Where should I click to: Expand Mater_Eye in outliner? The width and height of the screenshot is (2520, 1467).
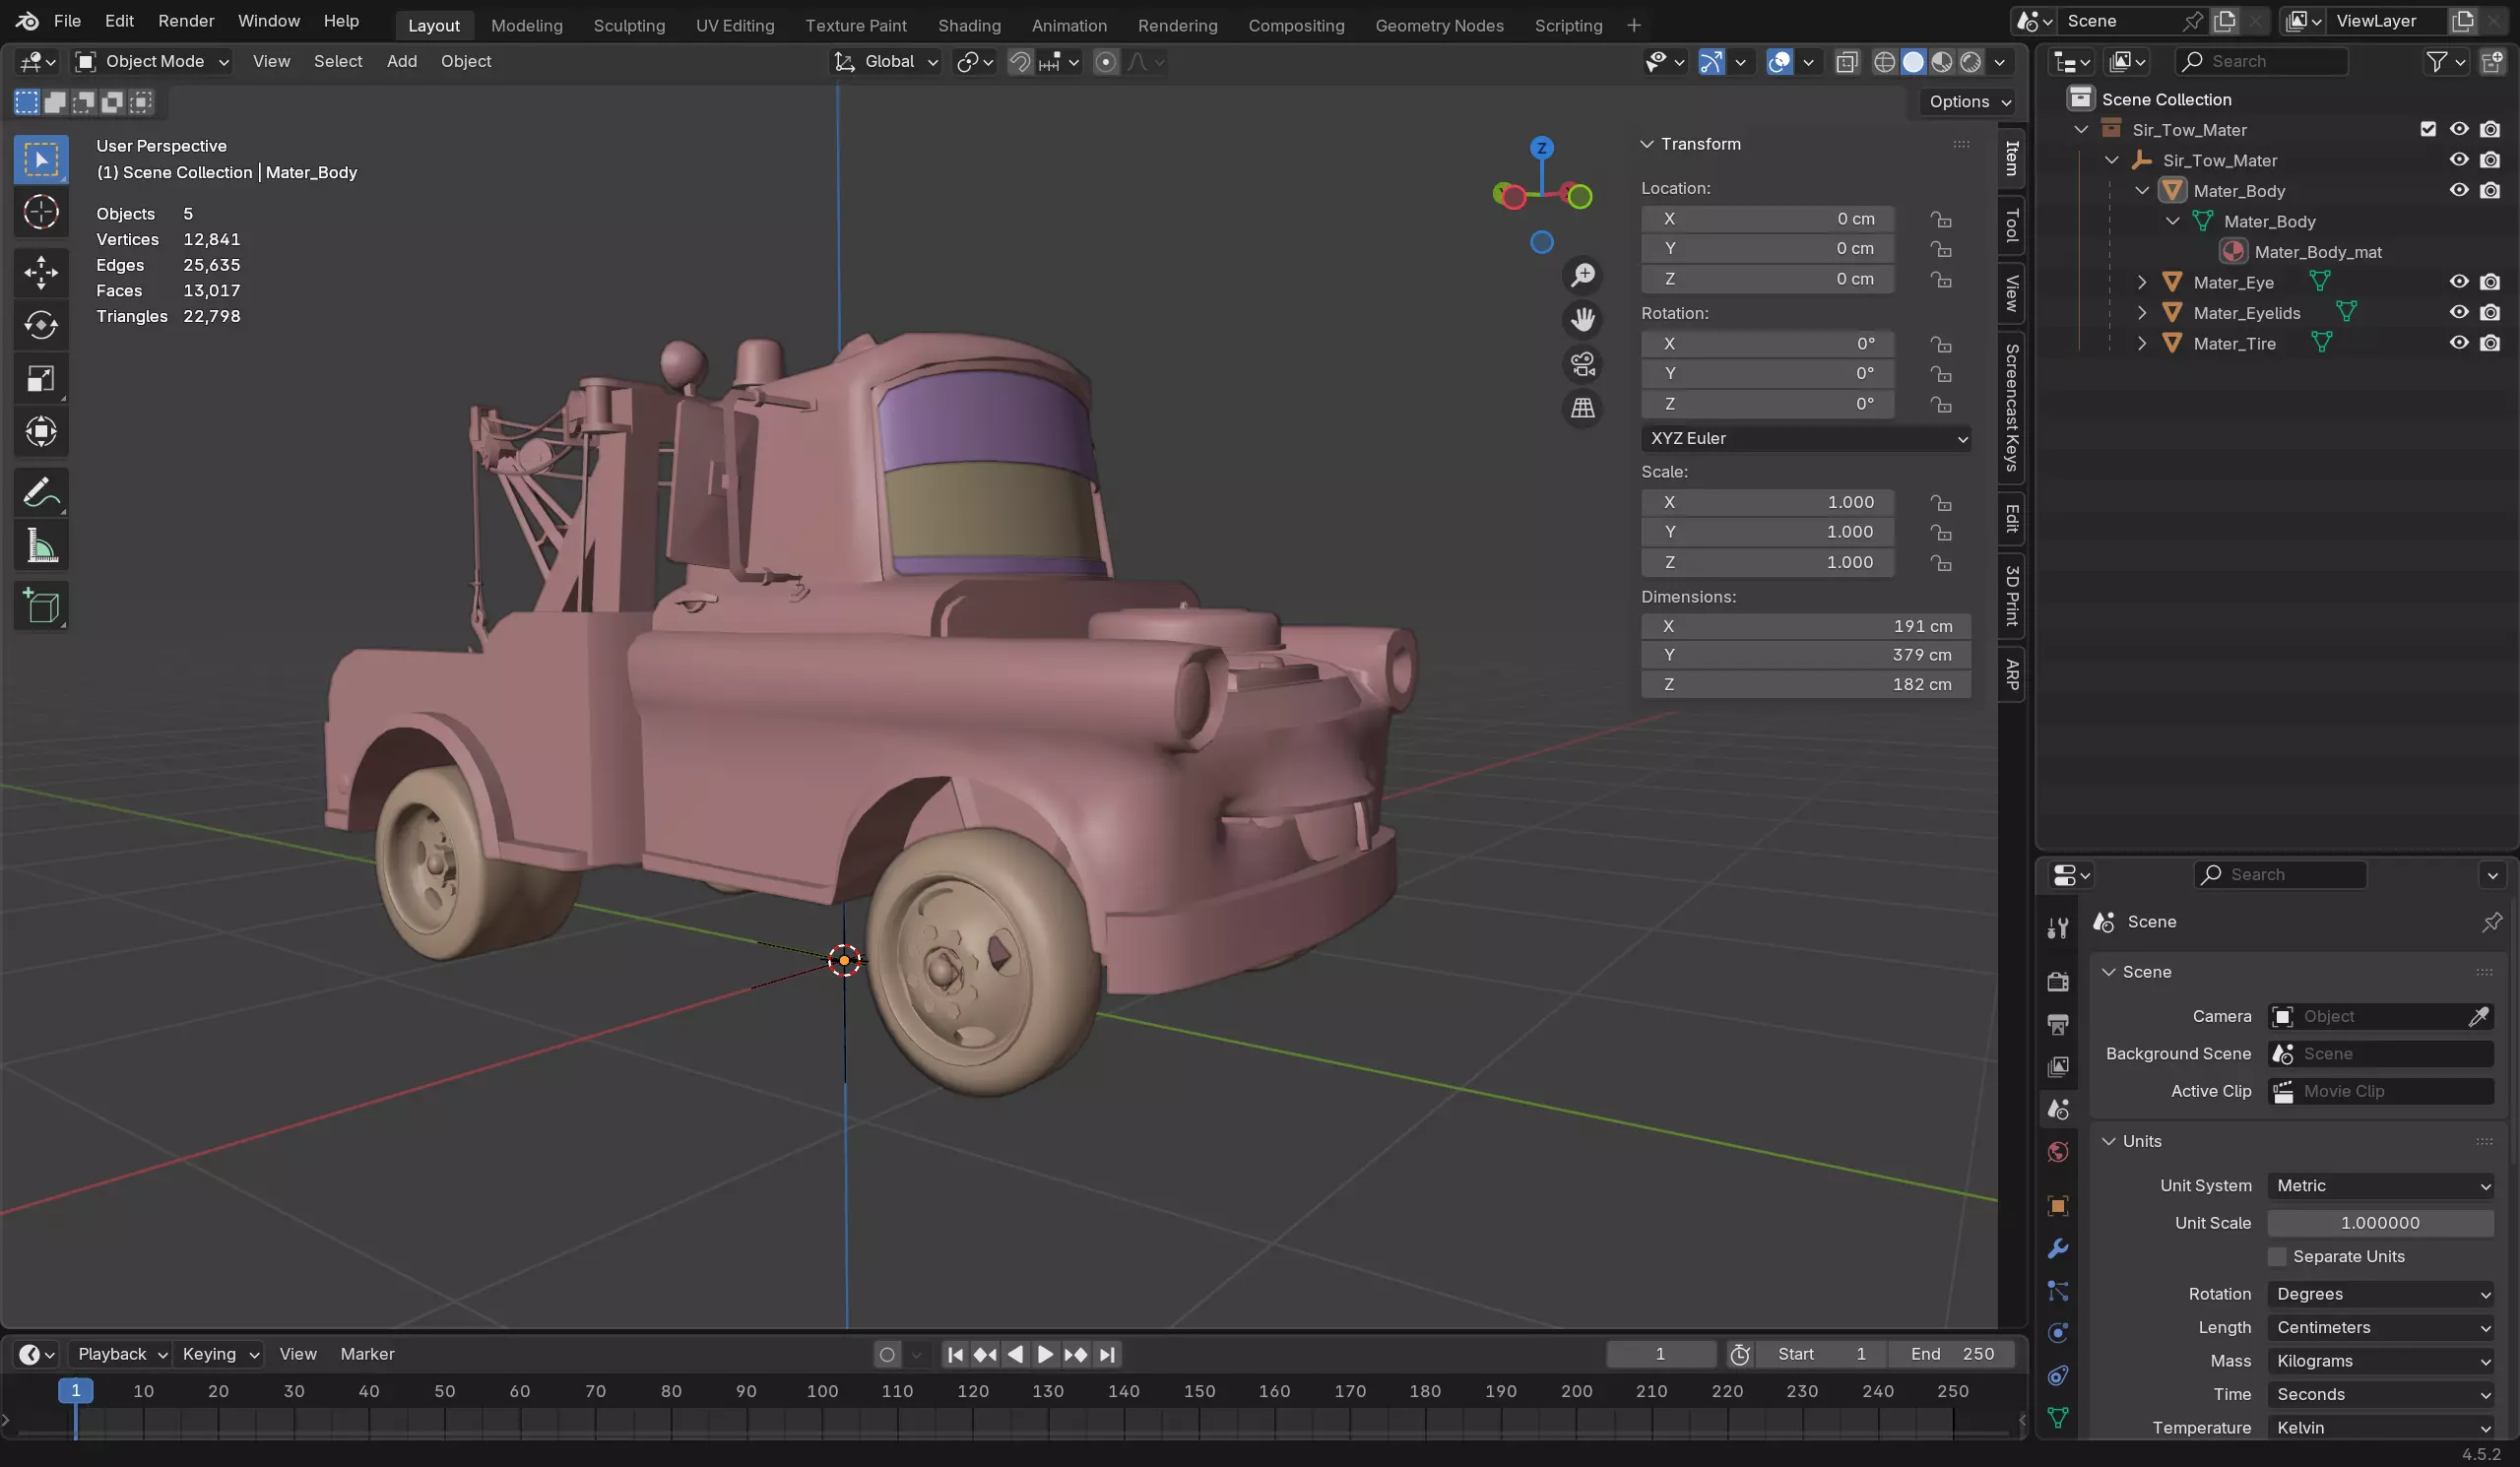[2142, 282]
